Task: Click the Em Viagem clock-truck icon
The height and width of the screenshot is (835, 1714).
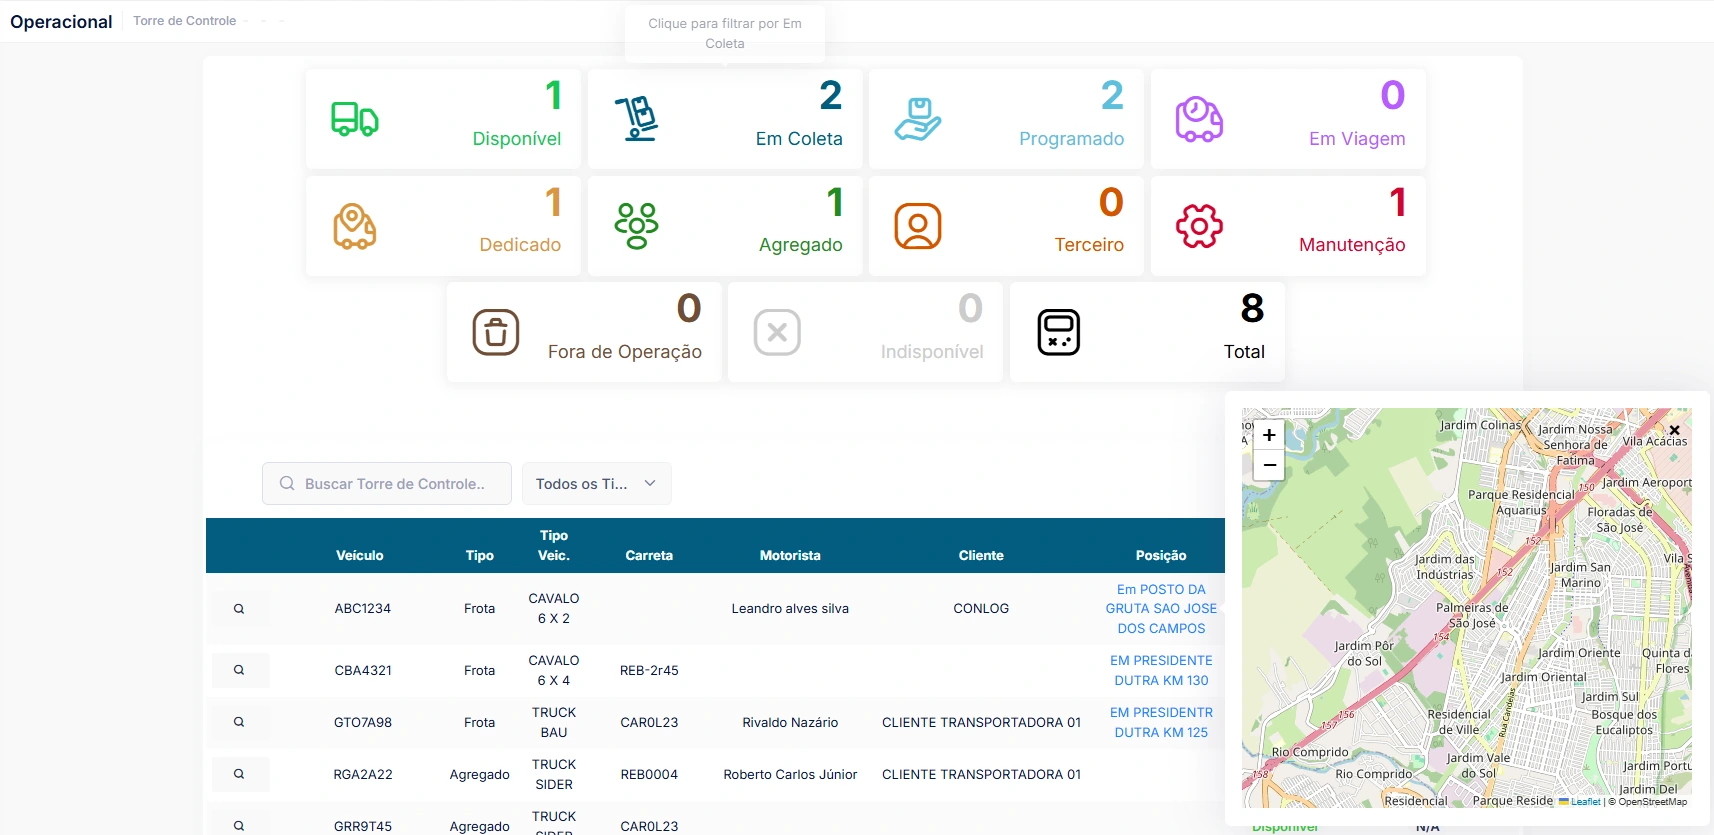Action: click(x=1199, y=119)
